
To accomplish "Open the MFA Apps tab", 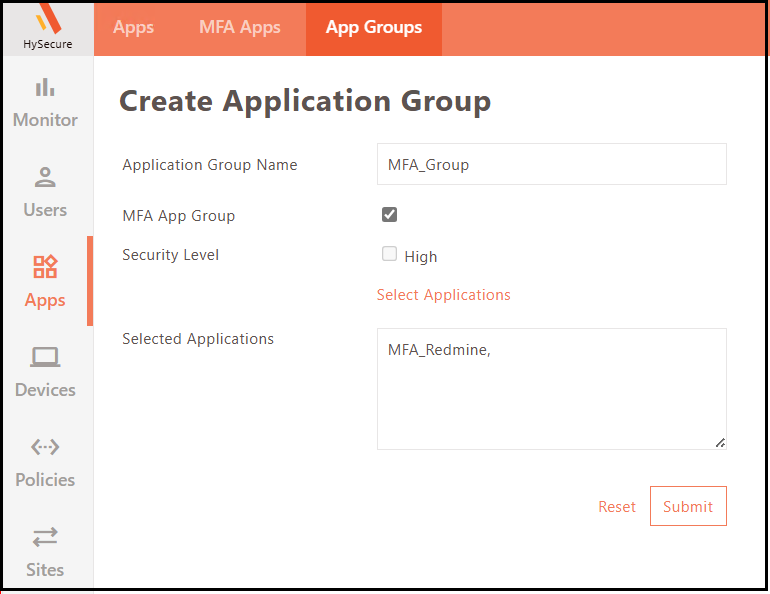I will [x=240, y=28].
